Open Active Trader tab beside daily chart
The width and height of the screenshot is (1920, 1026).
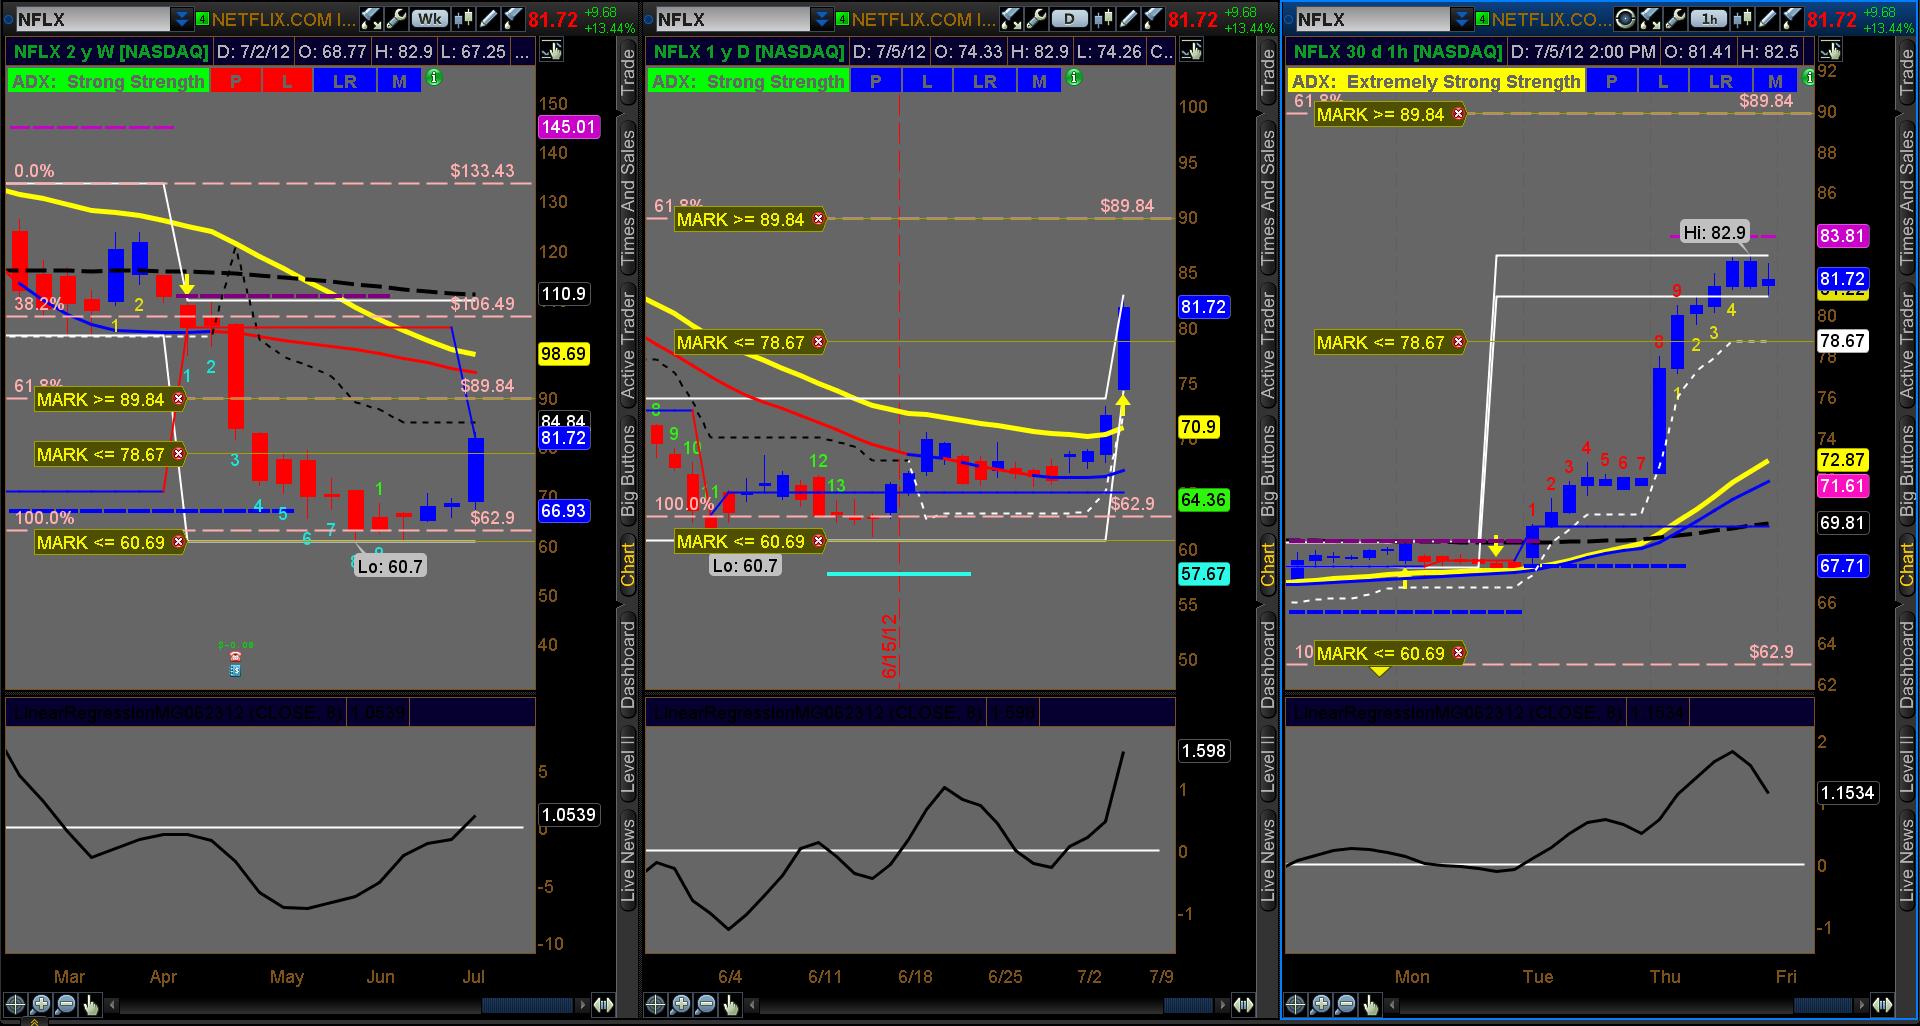pos(1268,346)
